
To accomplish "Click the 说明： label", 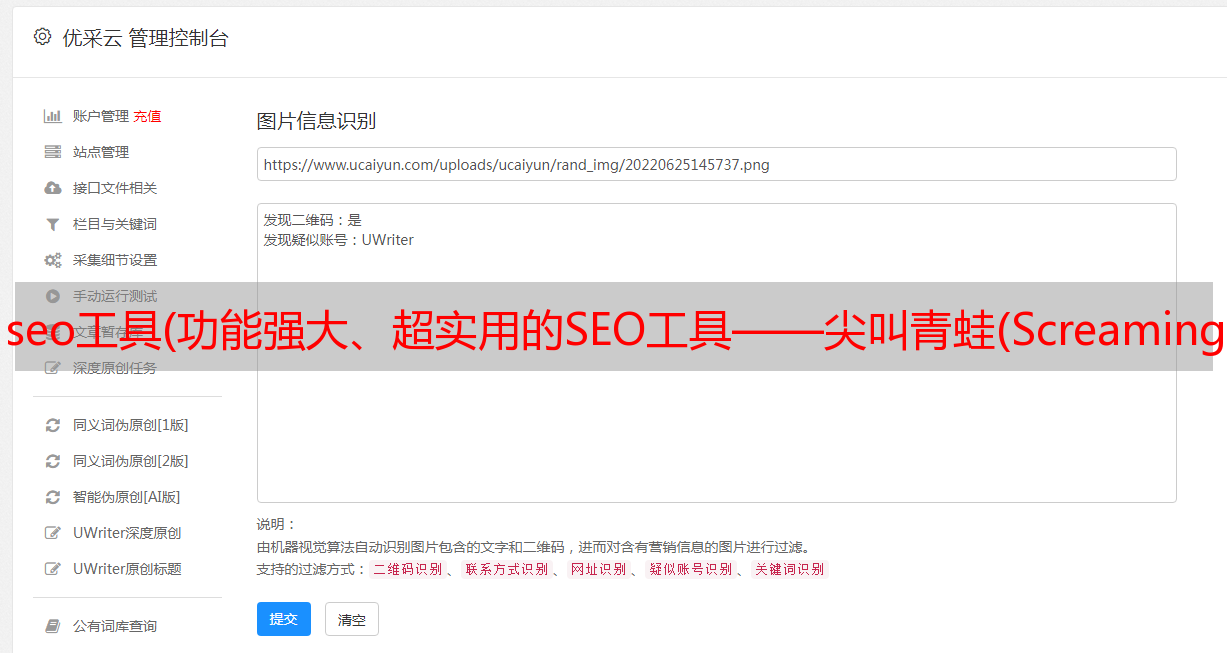I will 276,524.
